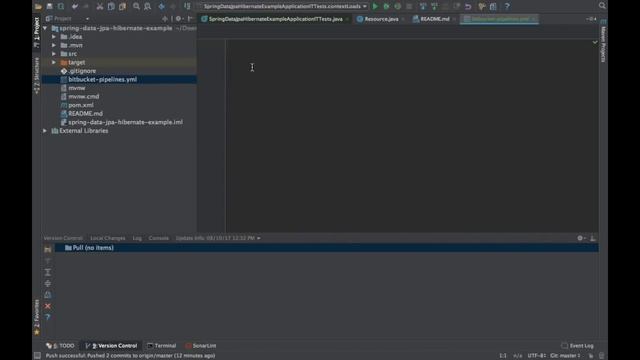Screen dimensions: 640x360
Task: Click blue help icon in Version Control panel
Action: tap(48, 317)
